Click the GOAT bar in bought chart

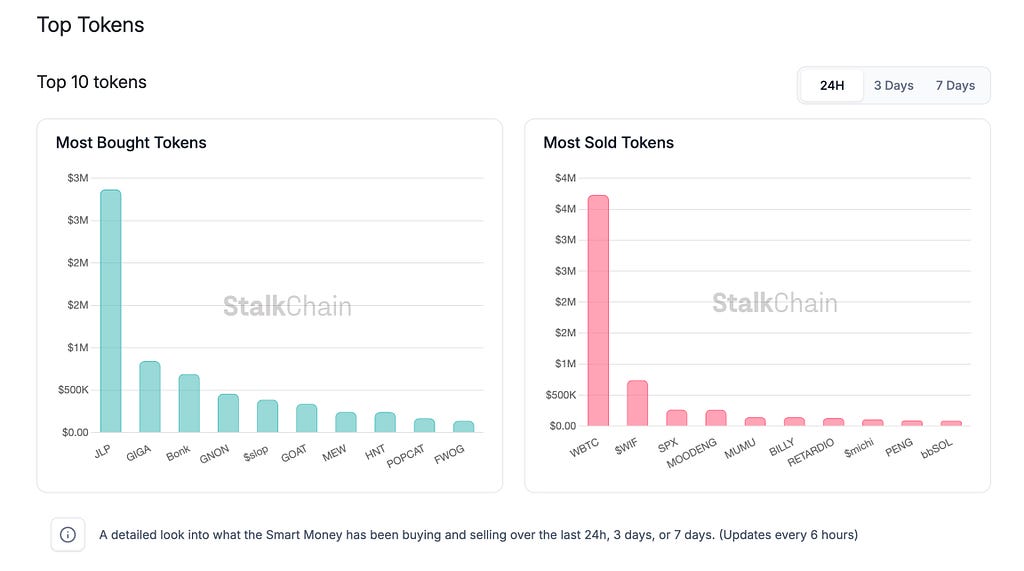(x=306, y=418)
